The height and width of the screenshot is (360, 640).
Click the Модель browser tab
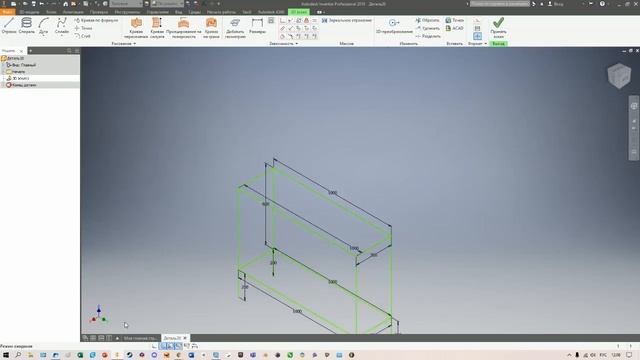pyautogui.click(x=8, y=51)
